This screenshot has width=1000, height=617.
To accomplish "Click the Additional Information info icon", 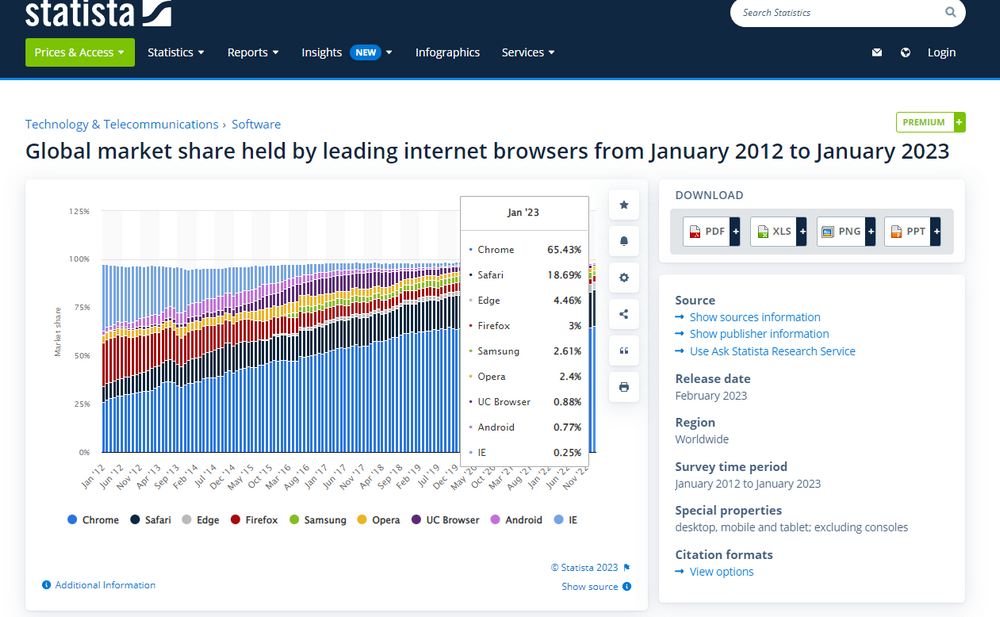I will point(47,585).
